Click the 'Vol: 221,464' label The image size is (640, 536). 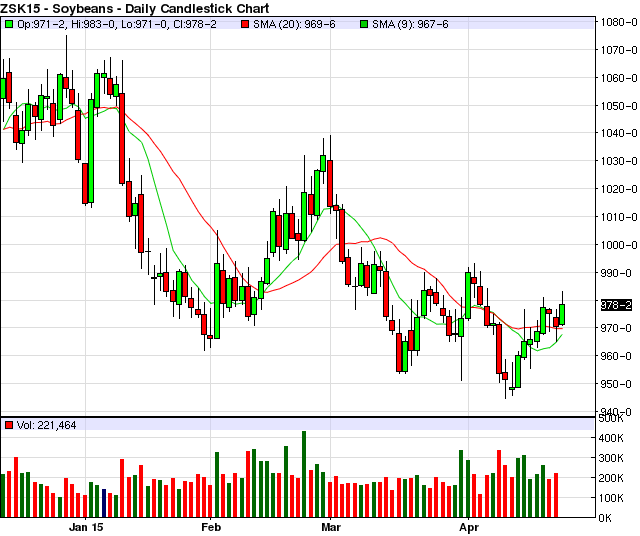tap(47, 425)
